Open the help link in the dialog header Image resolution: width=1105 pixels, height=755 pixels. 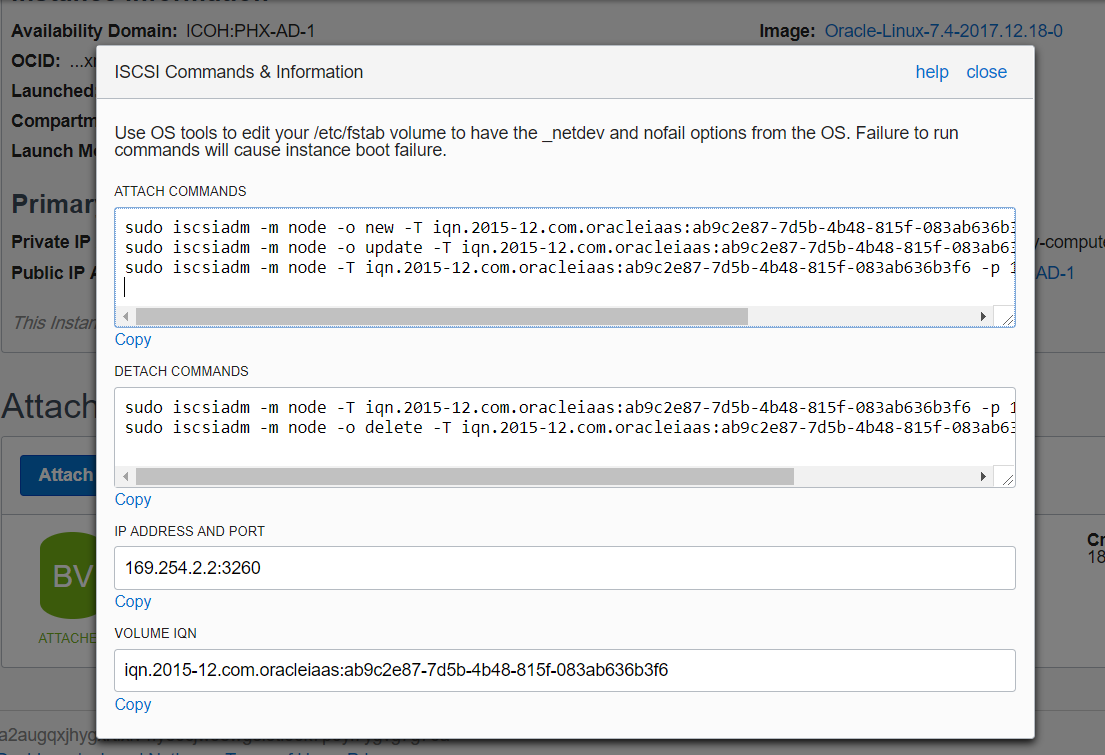pos(932,72)
